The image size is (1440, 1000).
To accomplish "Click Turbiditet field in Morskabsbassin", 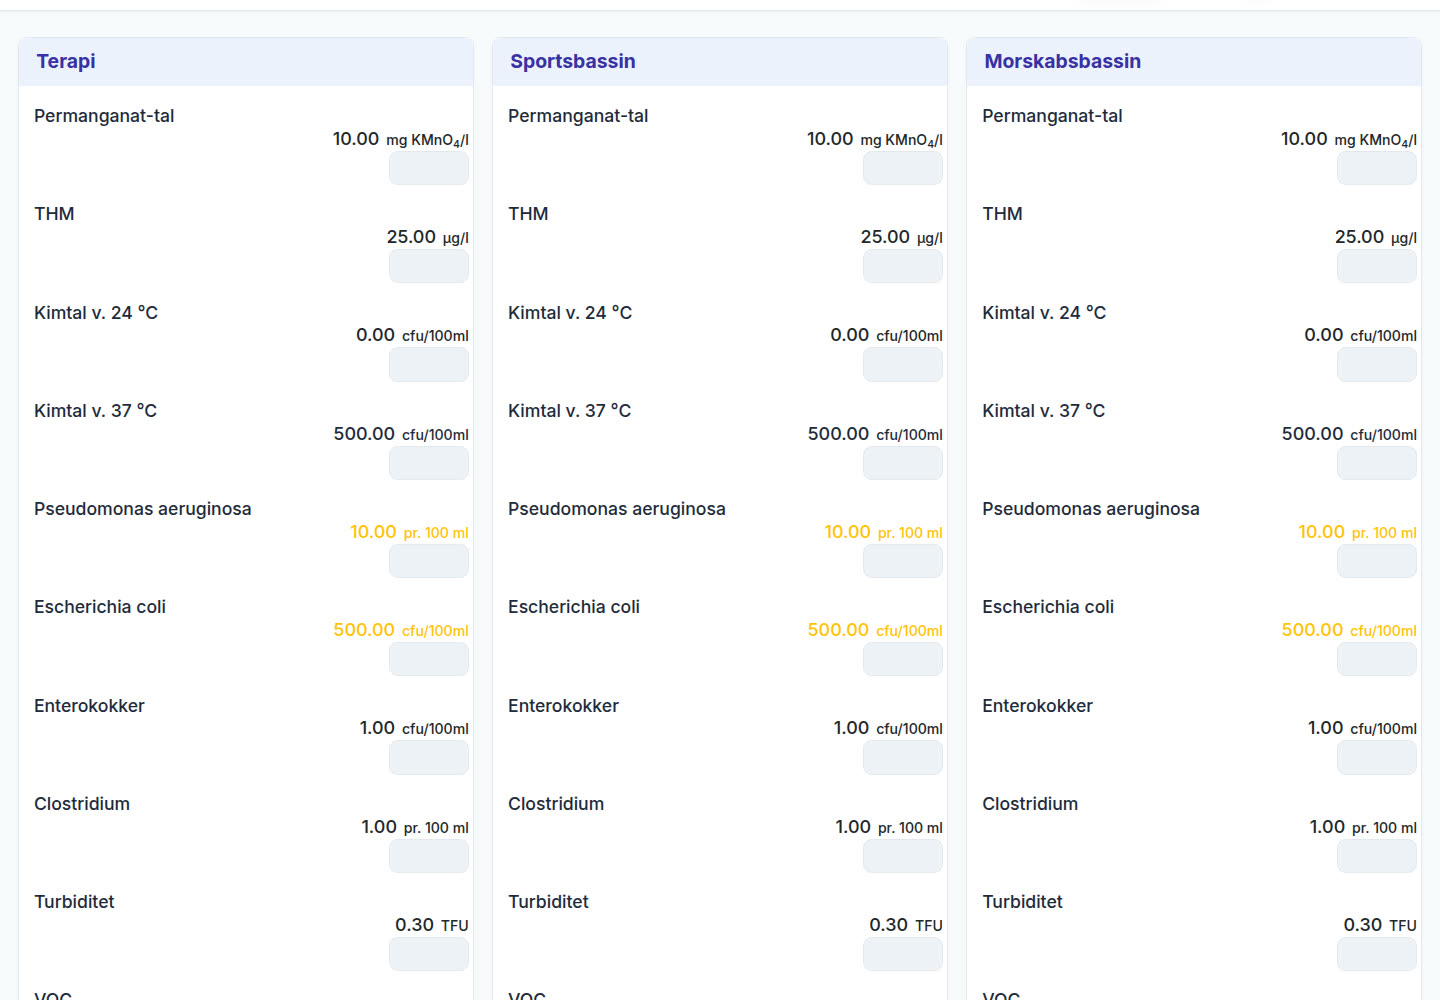I will pyautogui.click(x=1376, y=954).
